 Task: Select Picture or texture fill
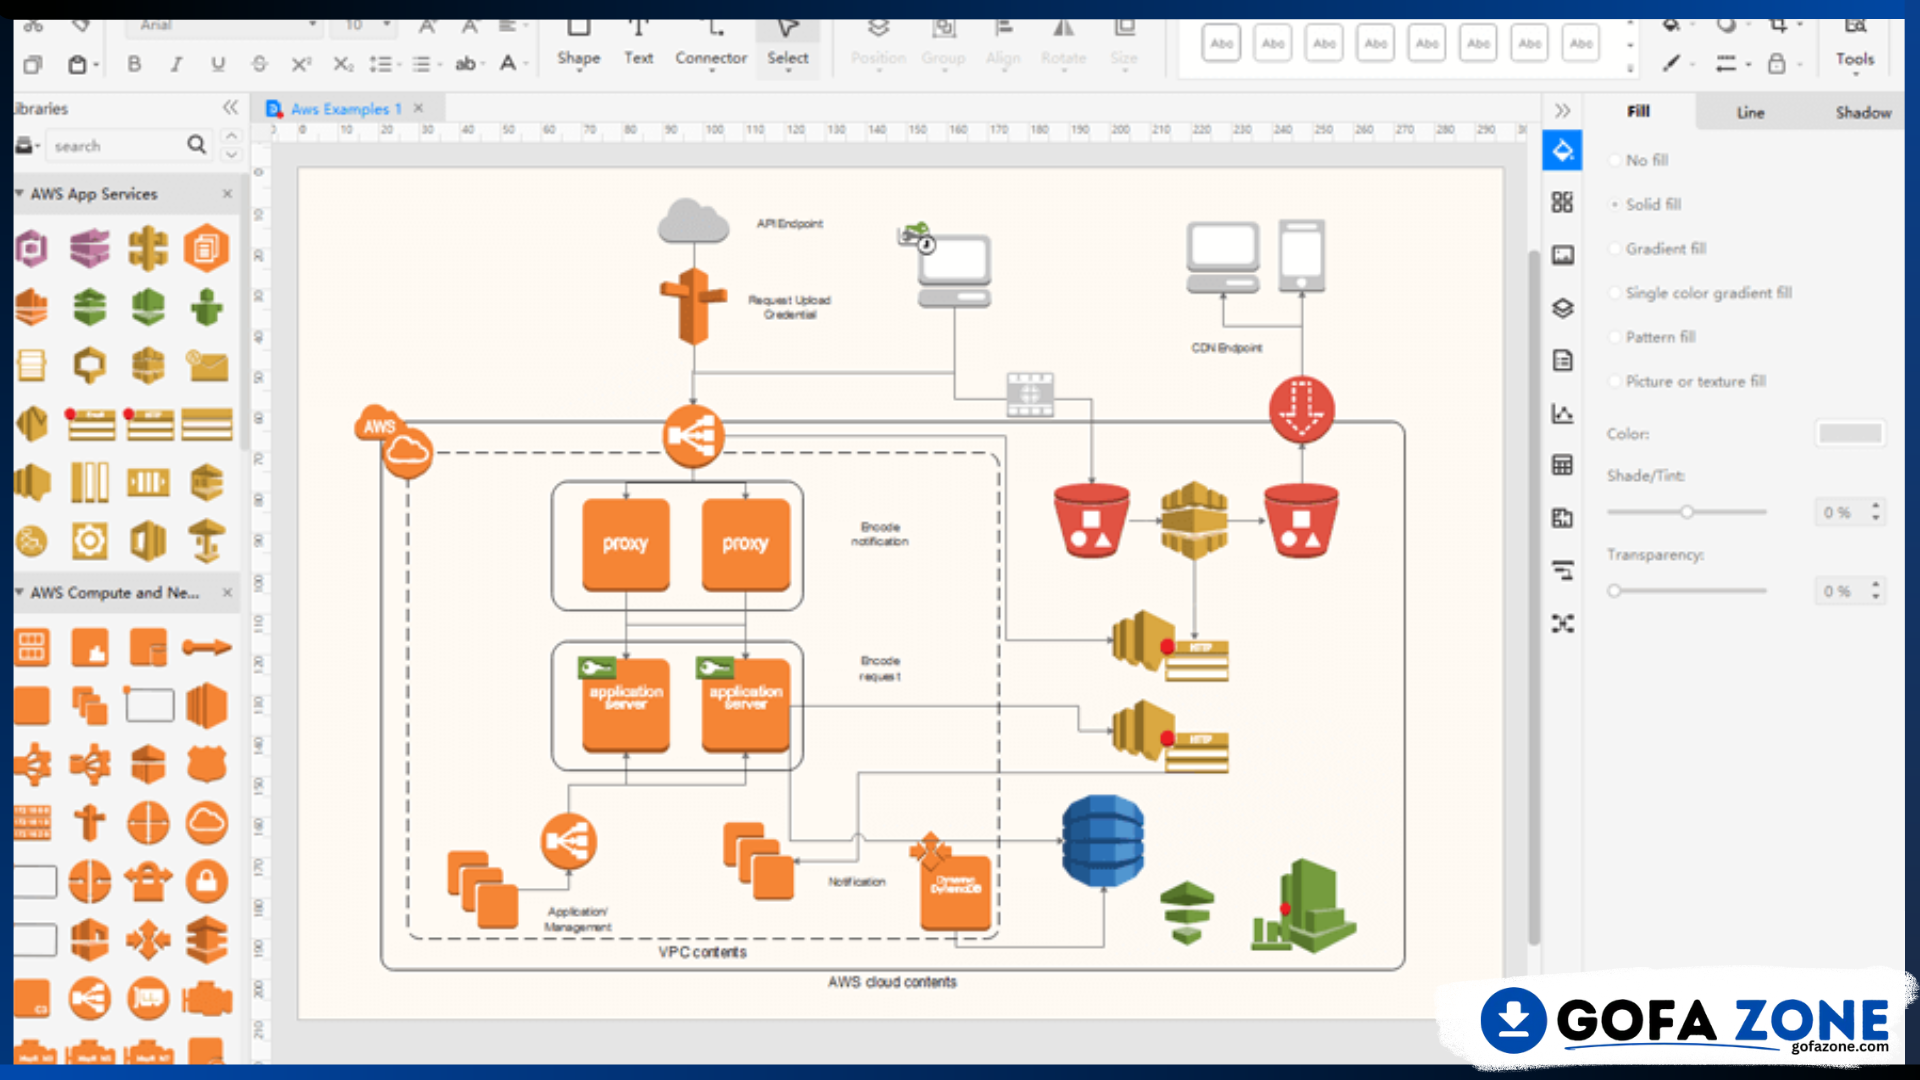(x=1687, y=381)
